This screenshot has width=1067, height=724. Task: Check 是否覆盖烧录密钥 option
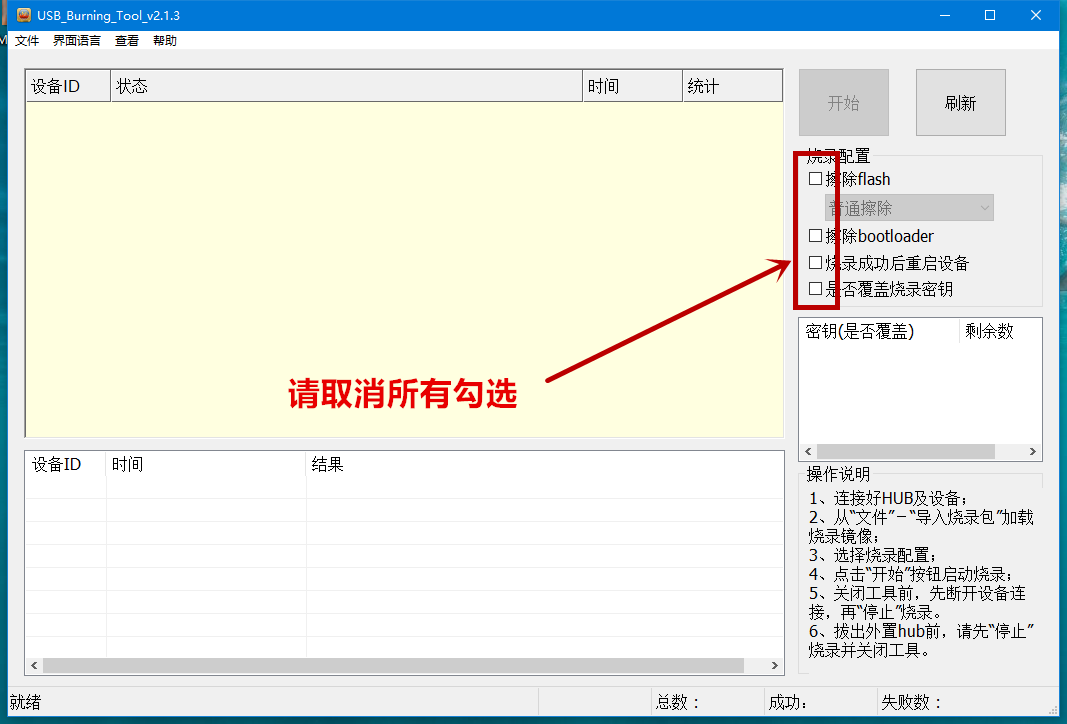point(815,290)
